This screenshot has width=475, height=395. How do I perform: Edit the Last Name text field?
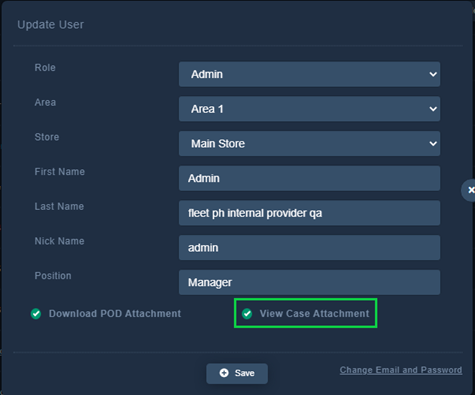(309, 213)
